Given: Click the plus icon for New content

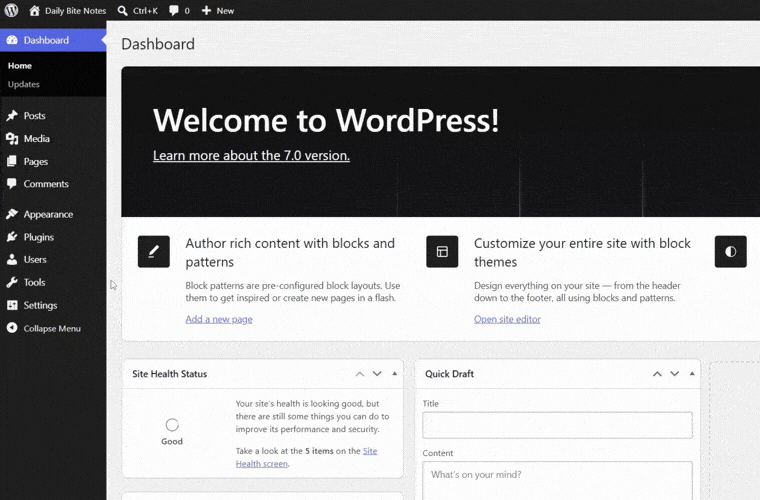Looking at the screenshot, I should click(x=206, y=10).
